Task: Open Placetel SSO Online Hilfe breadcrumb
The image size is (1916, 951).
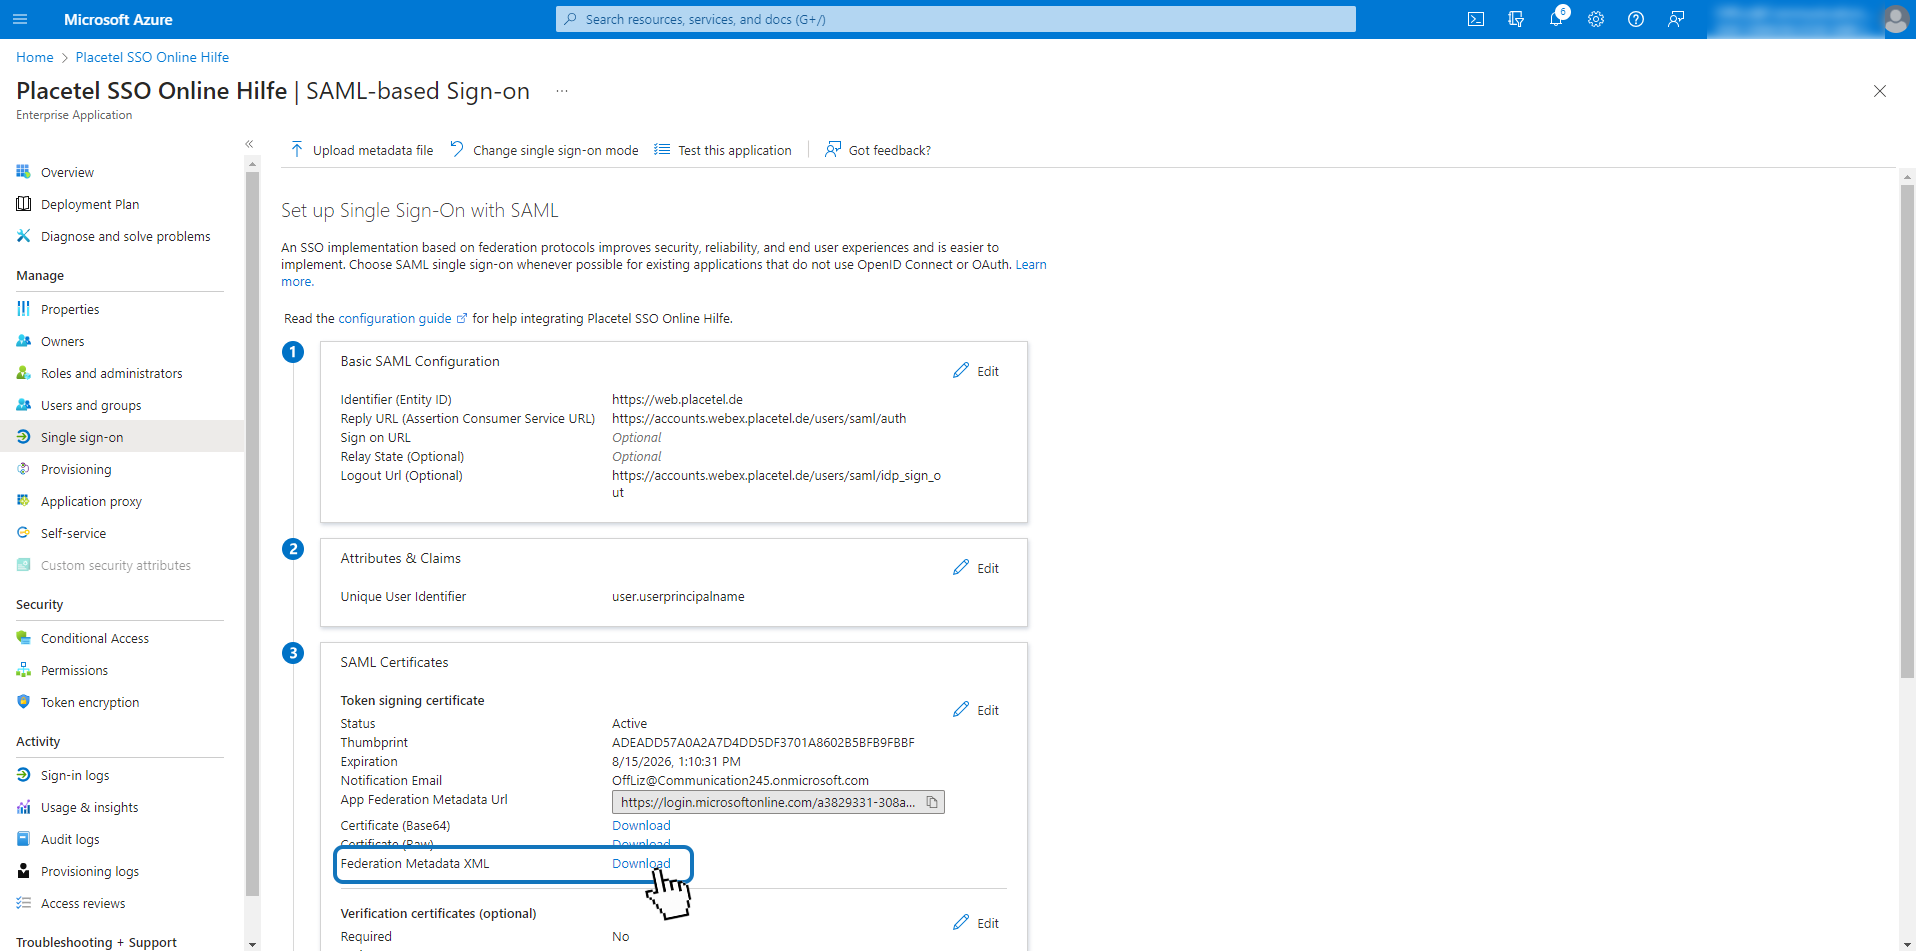Action: [152, 57]
